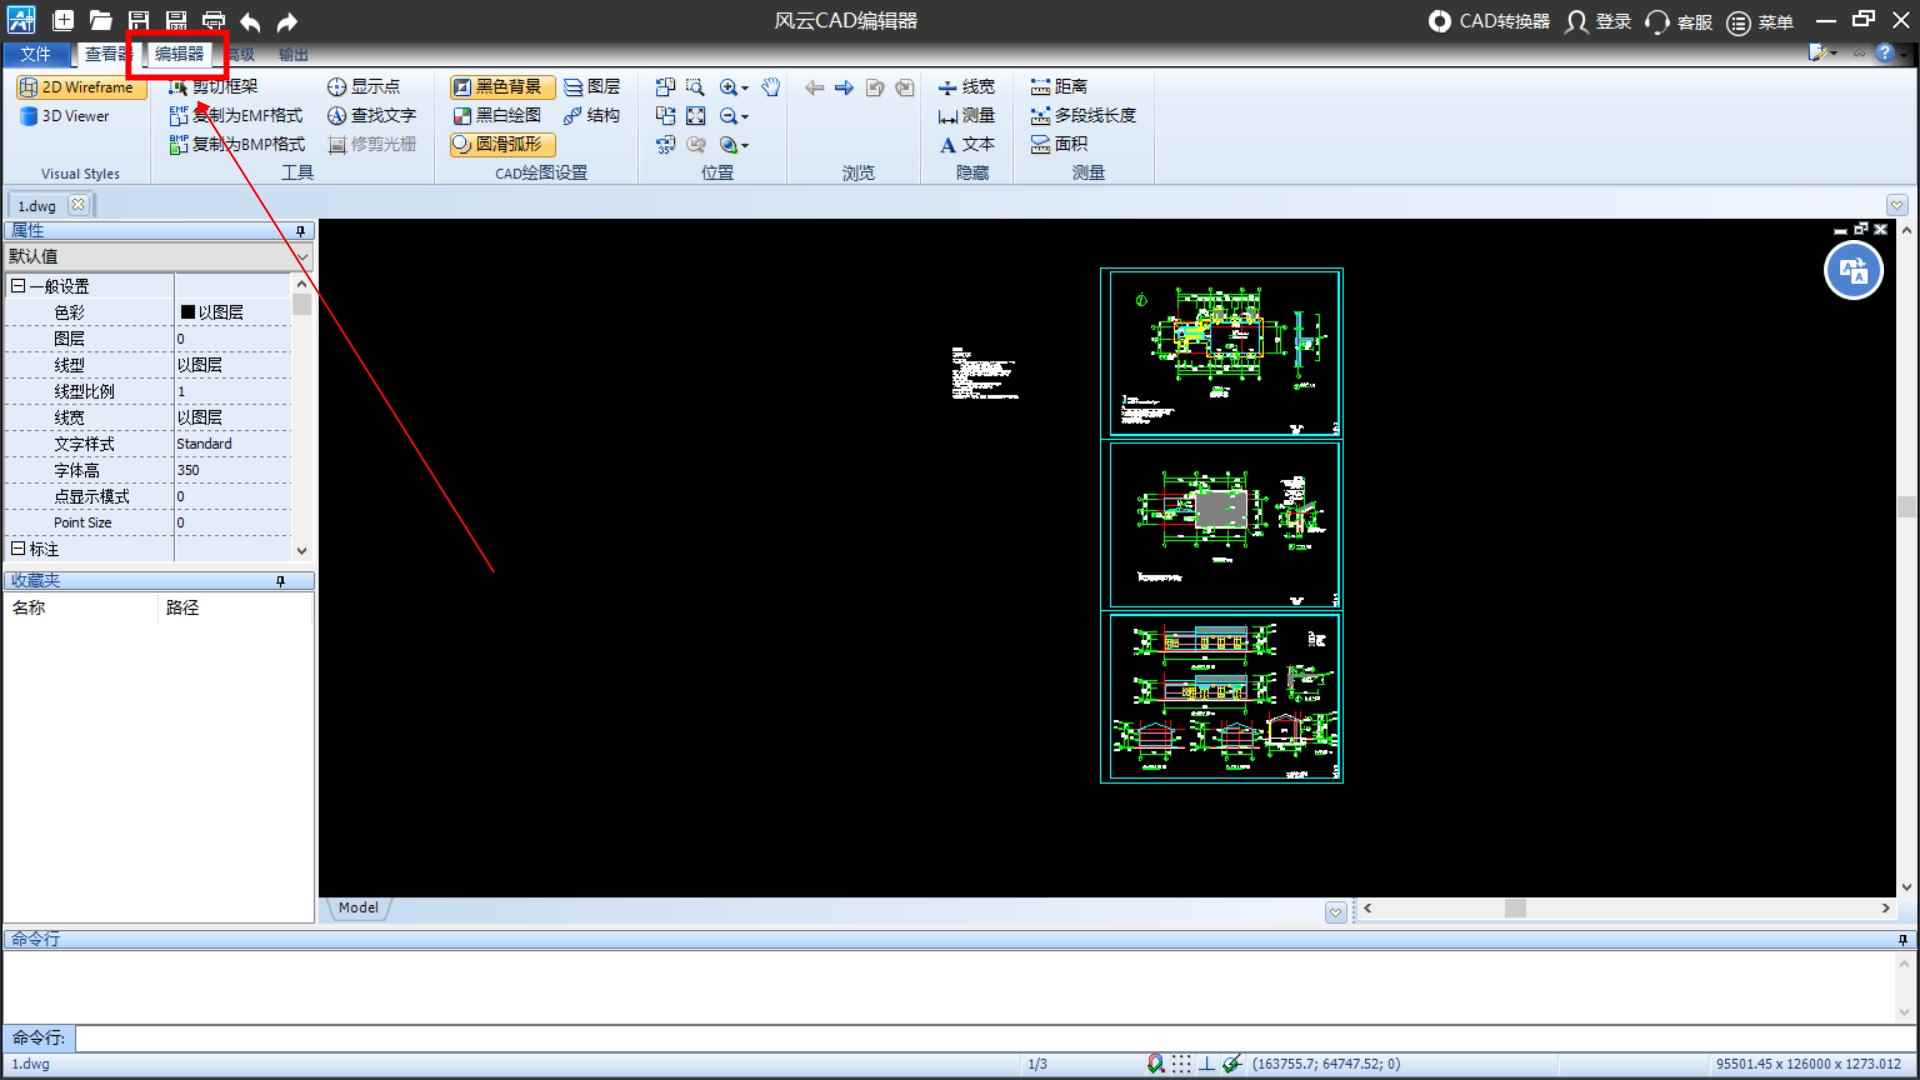
Task: Open the 文件 menu tab
Action: click(x=36, y=54)
